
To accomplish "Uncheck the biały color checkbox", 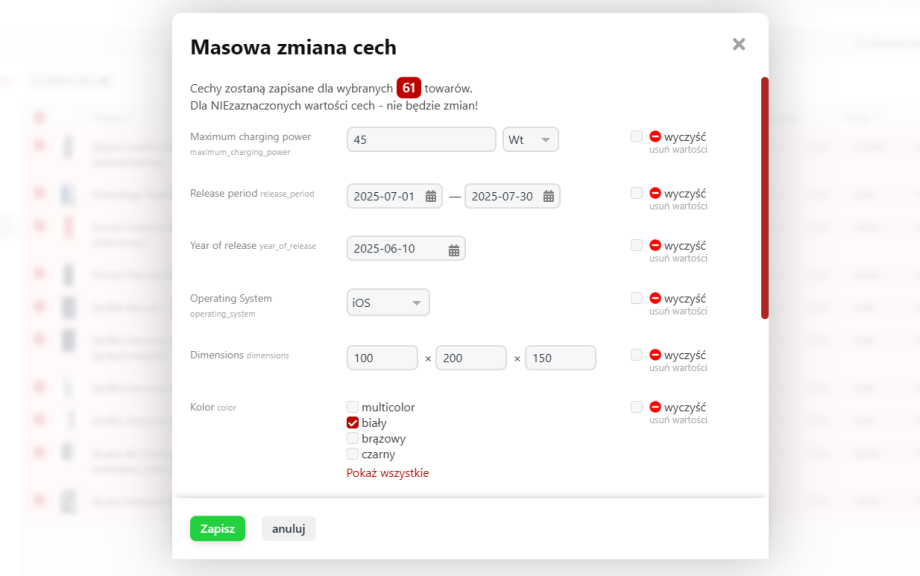I will 352,423.
